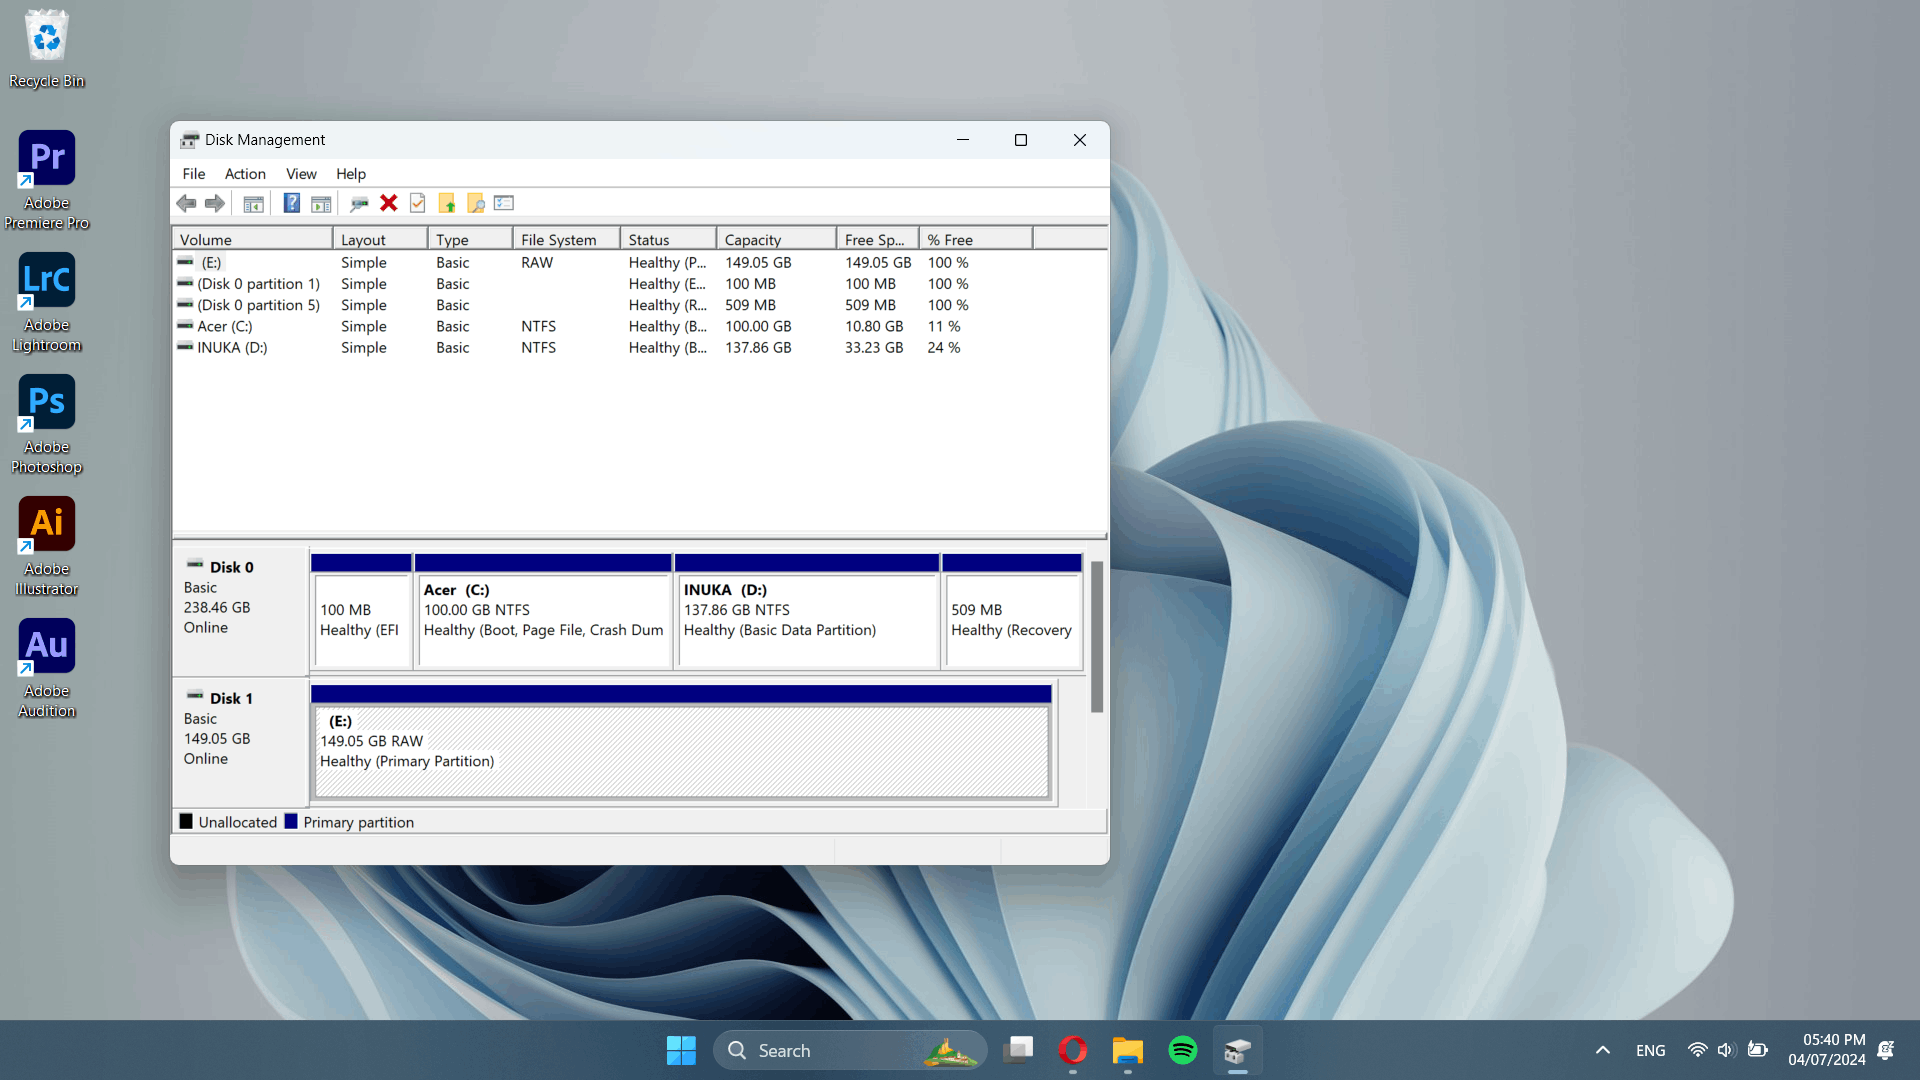Select the (E:) 149.05 GB RAW partition block
The image size is (1920, 1080).
tap(681, 742)
